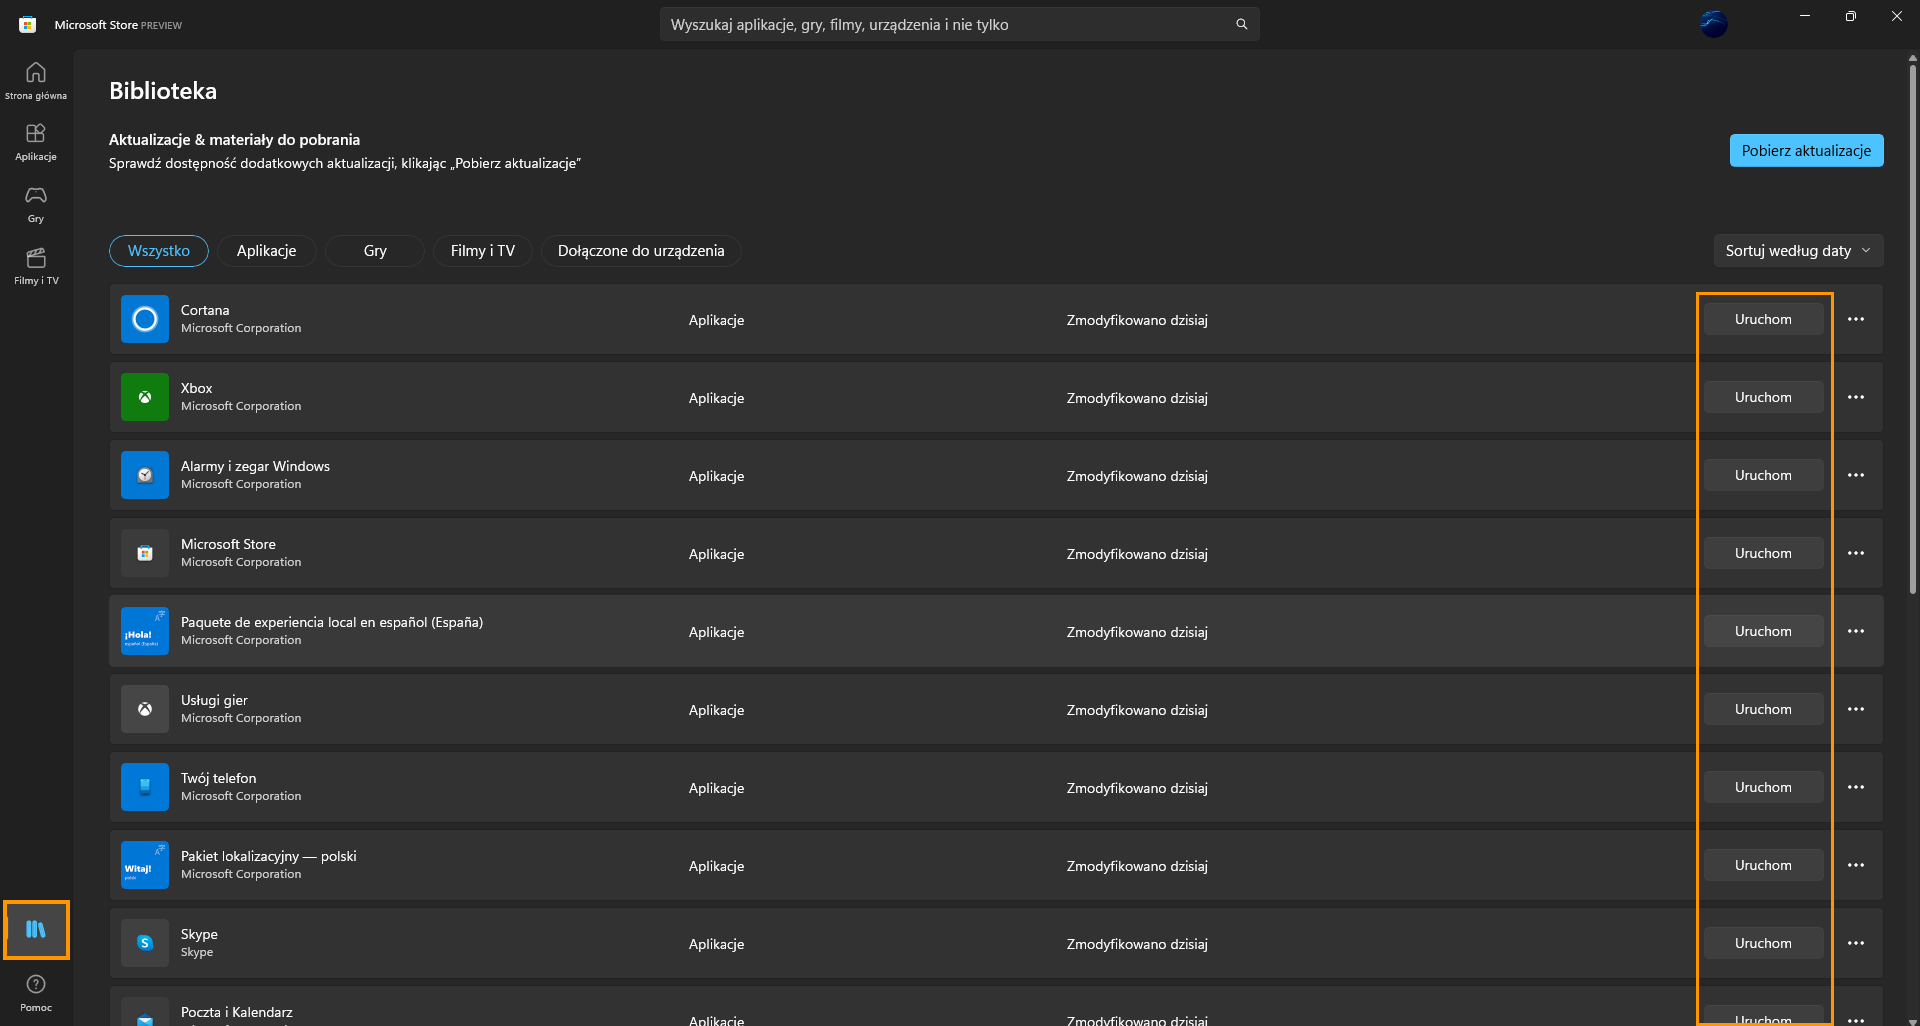The height and width of the screenshot is (1026, 1920).
Task: Open the Biblioteka library icon
Action: pos(36,930)
